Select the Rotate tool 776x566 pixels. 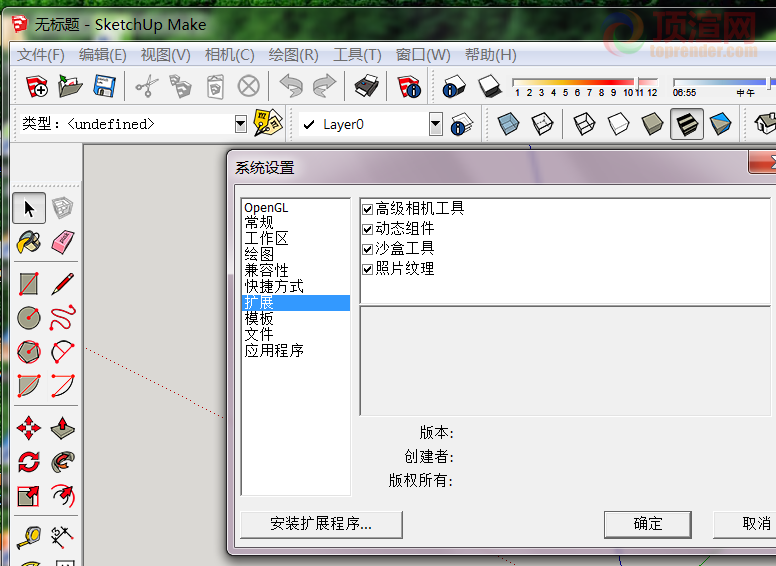tap(29, 462)
